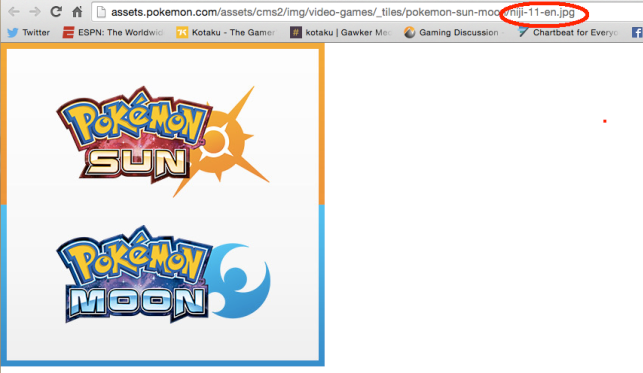Open the Kotaku - The Gamer bookmark
The width and height of the screenshot is (643, 373).
click(x=226, y=32)
